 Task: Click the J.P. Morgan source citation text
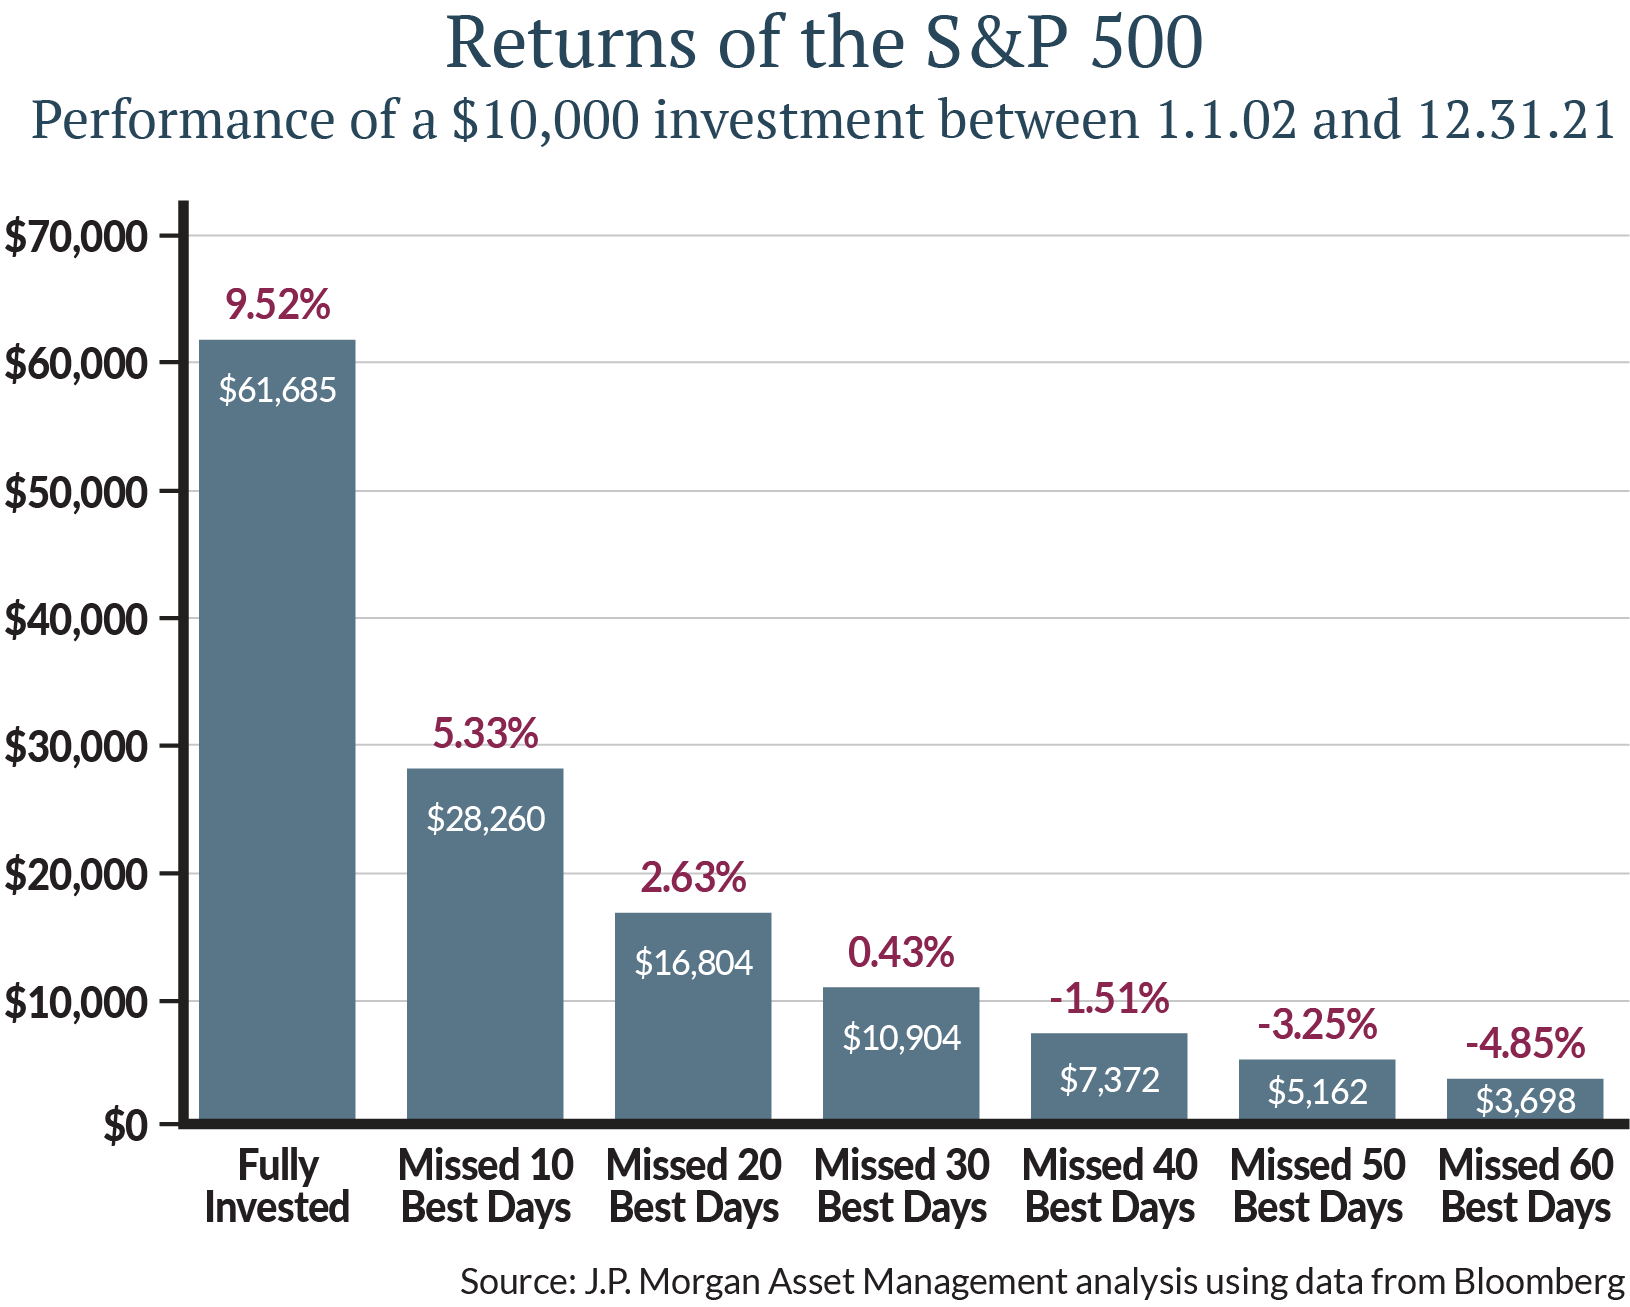coord(1042,1280)
